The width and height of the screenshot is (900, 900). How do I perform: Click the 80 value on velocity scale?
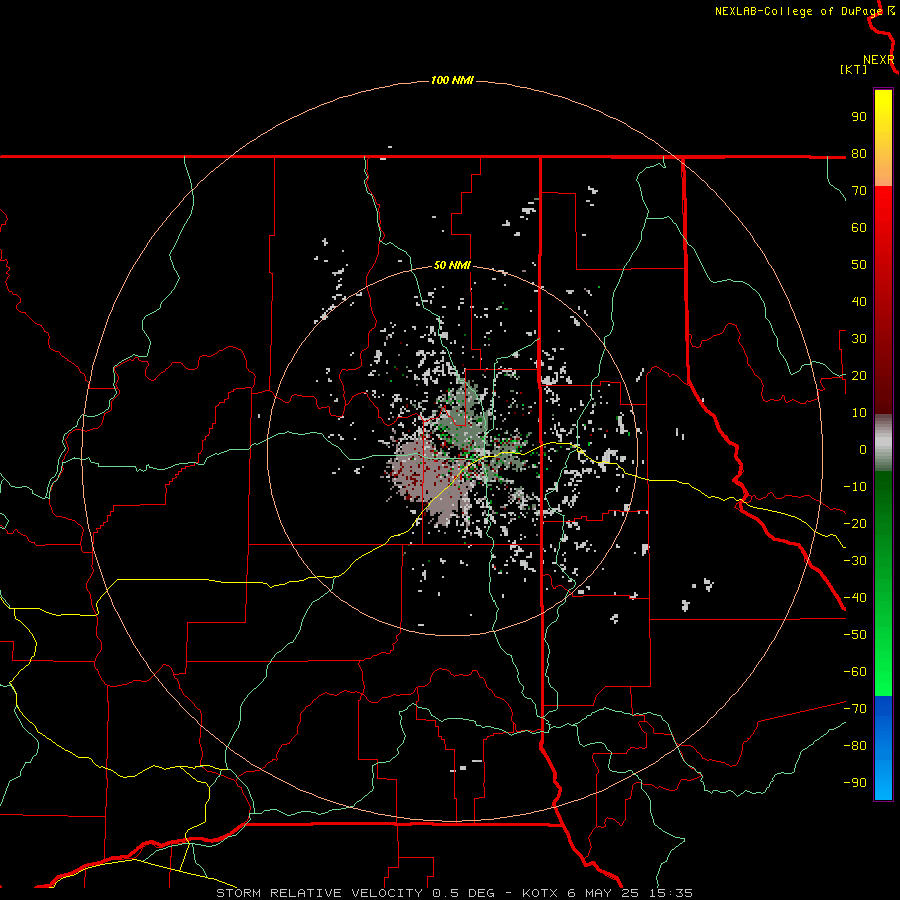point(859,153)
